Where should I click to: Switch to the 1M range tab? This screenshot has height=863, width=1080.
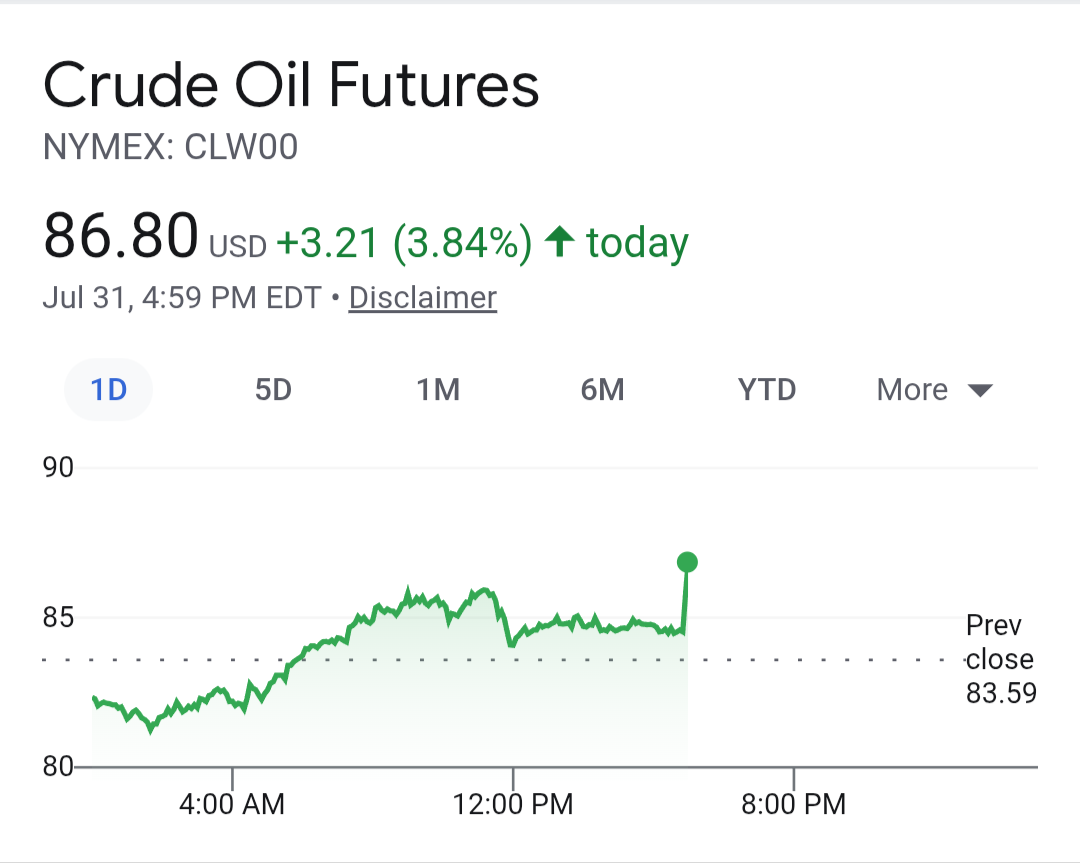(438, 390)
